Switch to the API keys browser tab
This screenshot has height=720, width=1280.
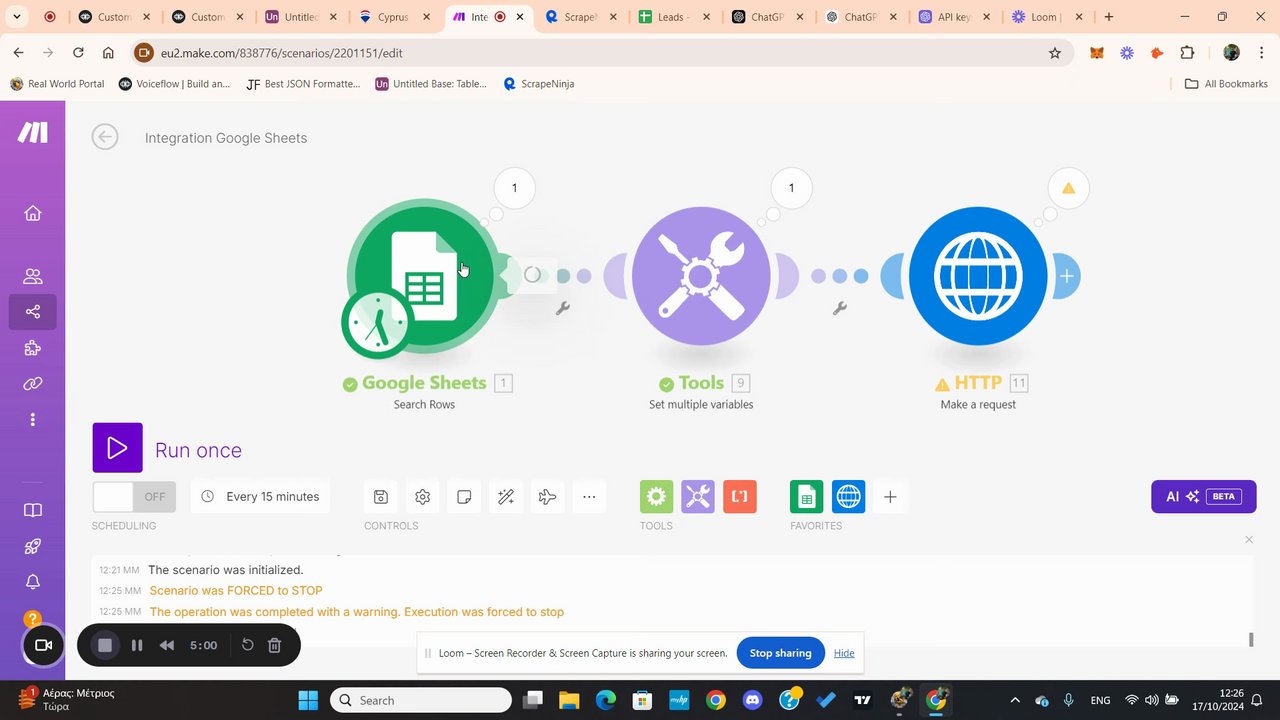pos(954,17)
